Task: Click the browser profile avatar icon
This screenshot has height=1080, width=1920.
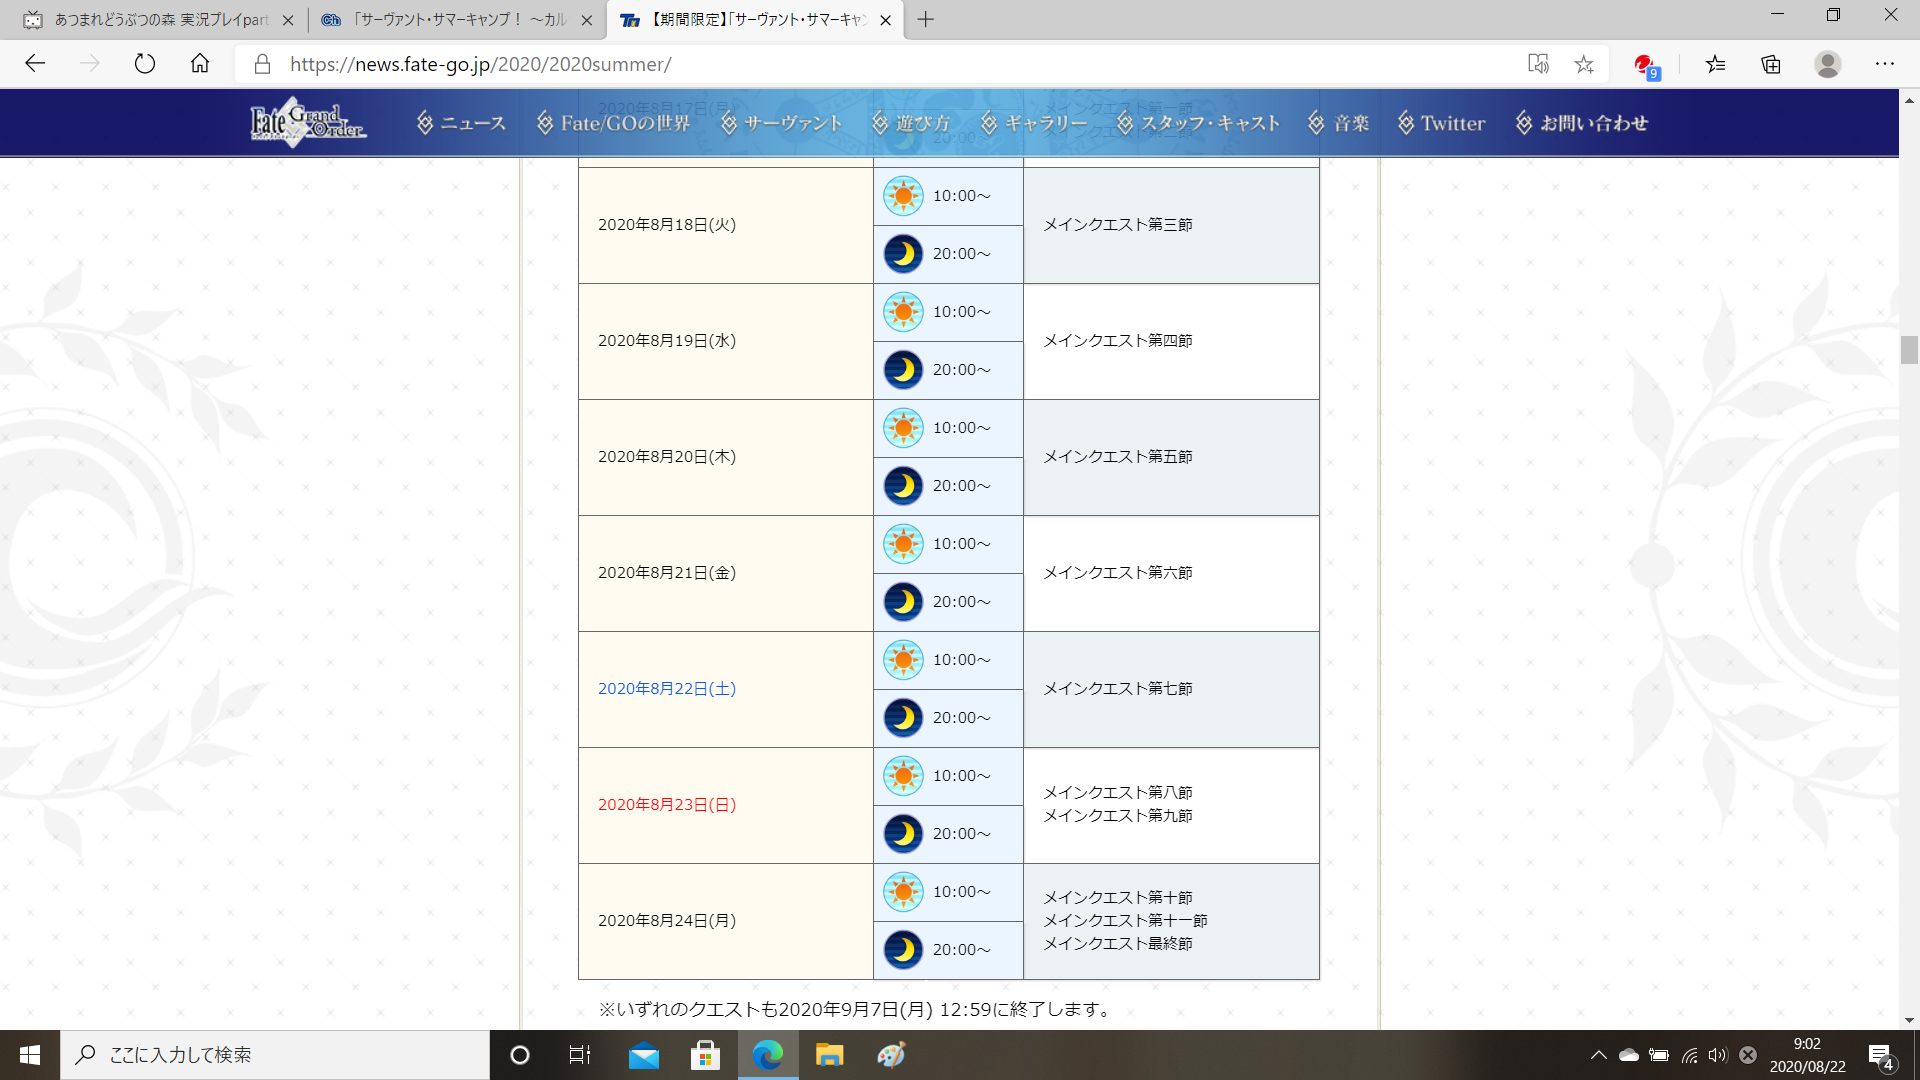Action: [1828, 64]
